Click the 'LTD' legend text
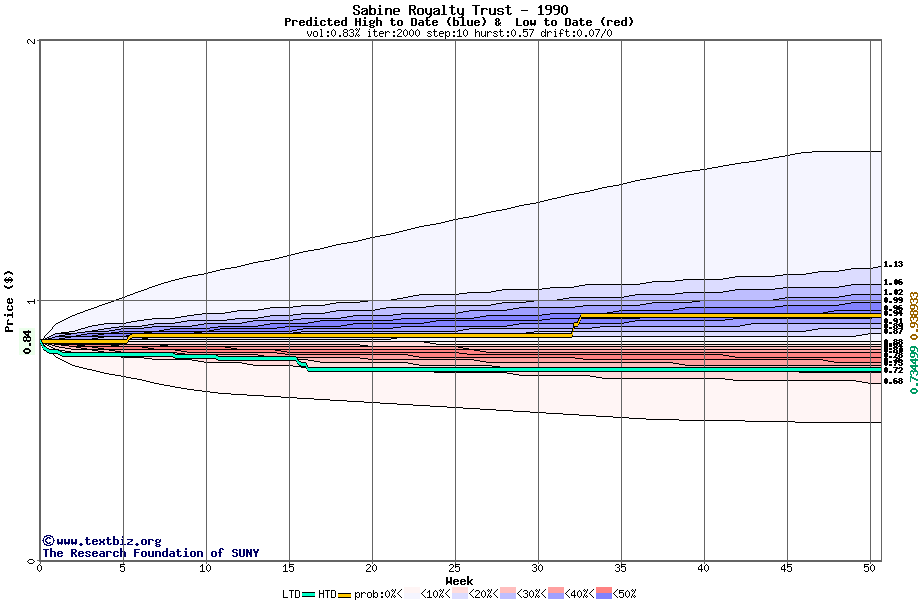The width and height of the screenshot is (920, 600). [292, 594]
